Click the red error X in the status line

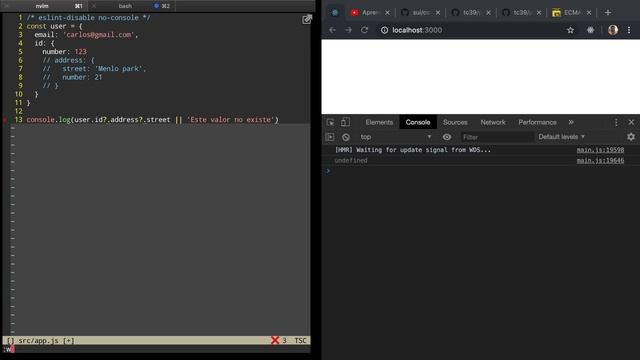(x=275, y=340)
